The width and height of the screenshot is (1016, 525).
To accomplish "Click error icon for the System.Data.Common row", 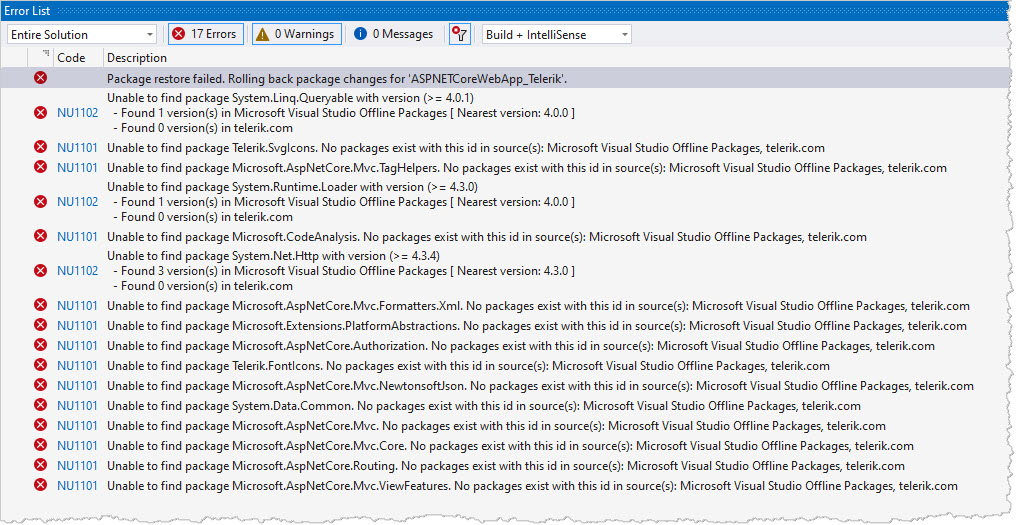I will pos(41,406).
